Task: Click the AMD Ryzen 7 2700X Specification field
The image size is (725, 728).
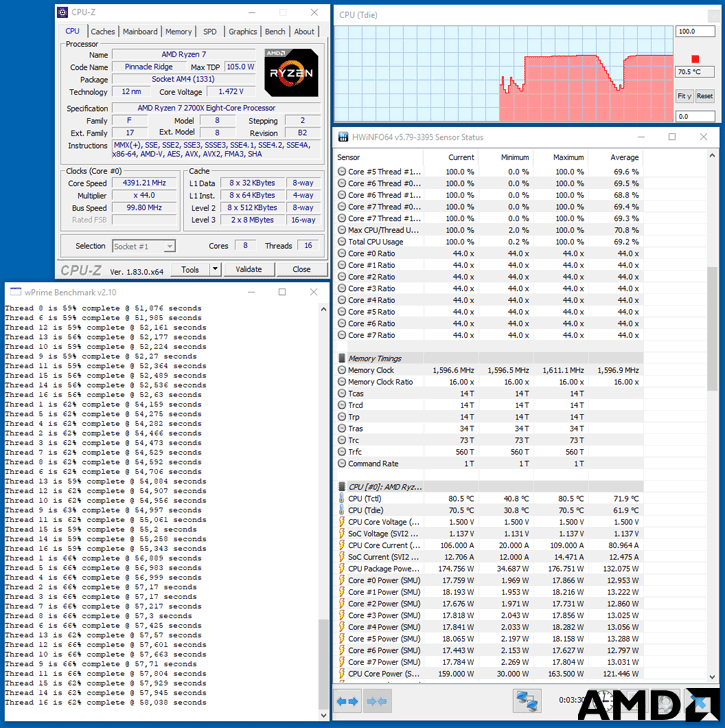Action: tap(217, 108)
